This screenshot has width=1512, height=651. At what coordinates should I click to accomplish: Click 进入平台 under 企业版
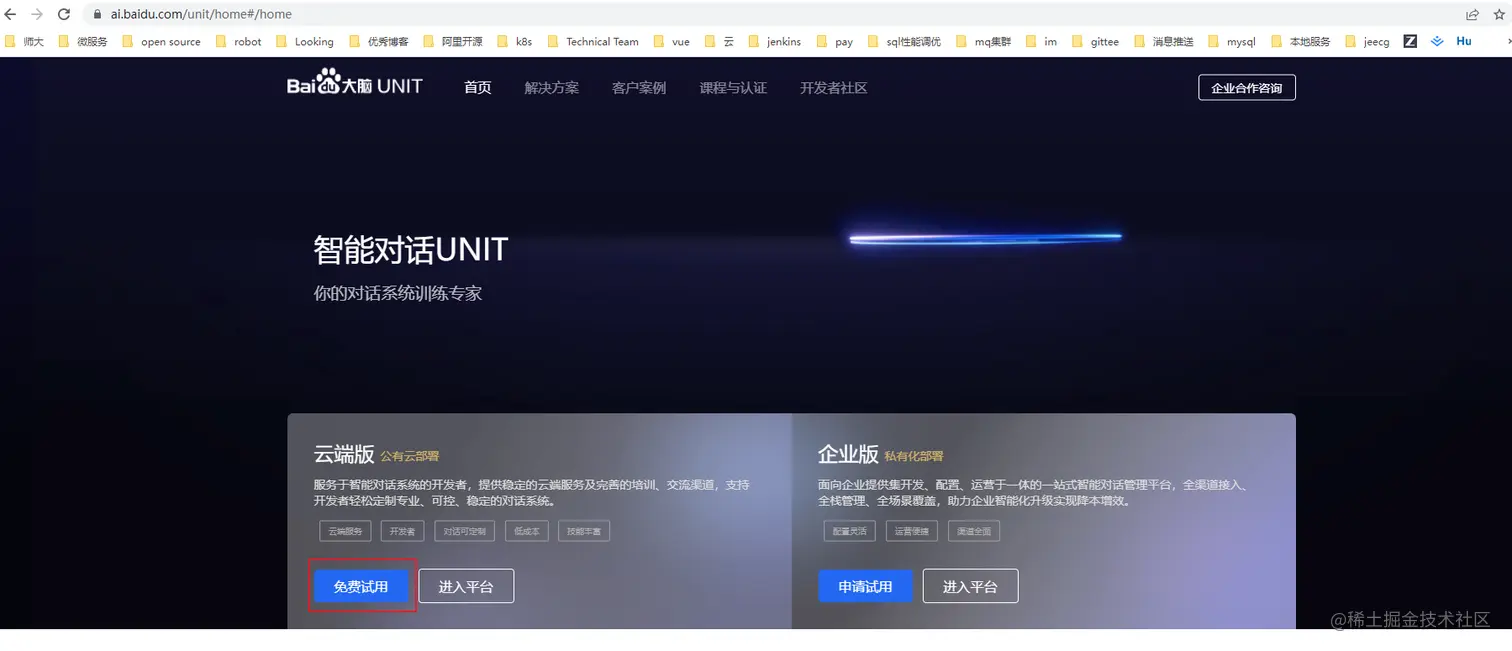(x=970, y=587)
